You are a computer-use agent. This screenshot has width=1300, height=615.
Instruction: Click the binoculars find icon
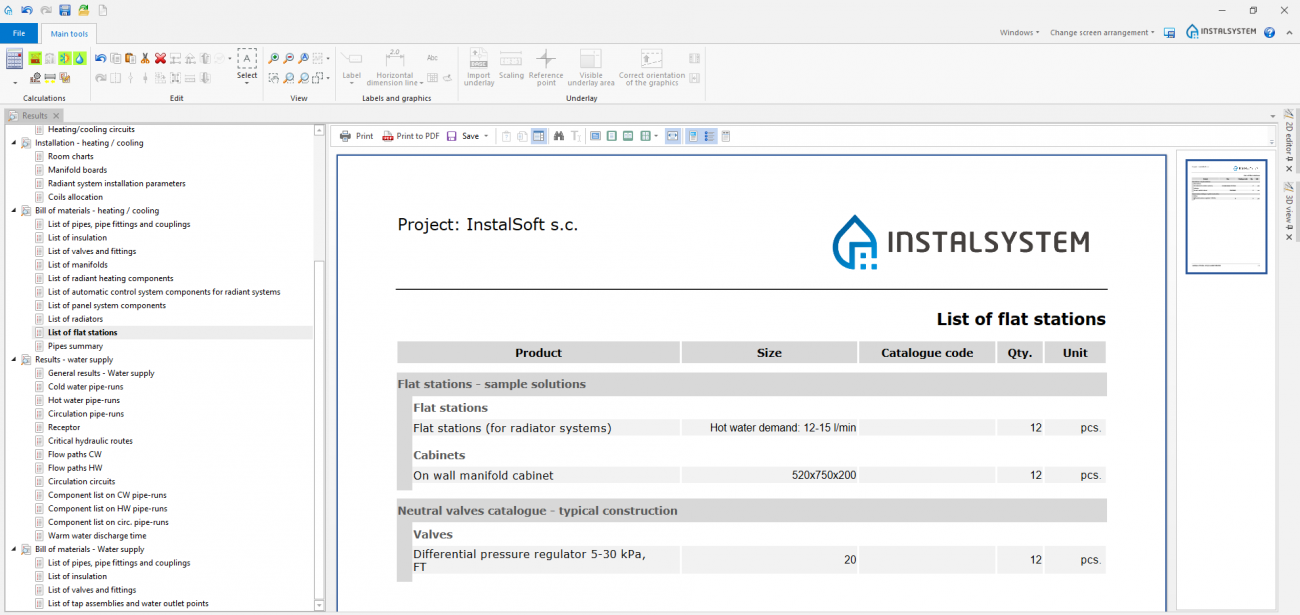[x=559, y=136]
